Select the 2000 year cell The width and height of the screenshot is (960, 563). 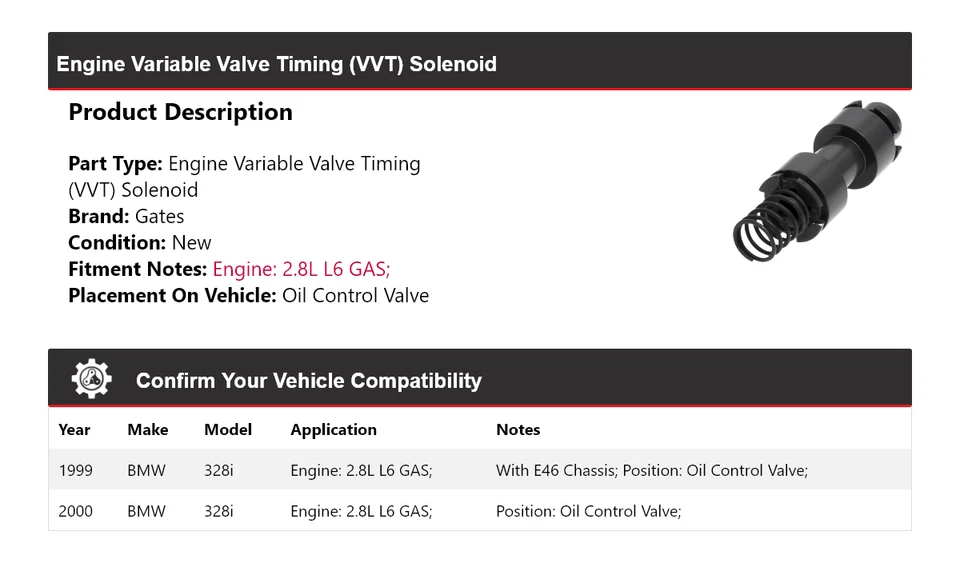click(75, 511)
